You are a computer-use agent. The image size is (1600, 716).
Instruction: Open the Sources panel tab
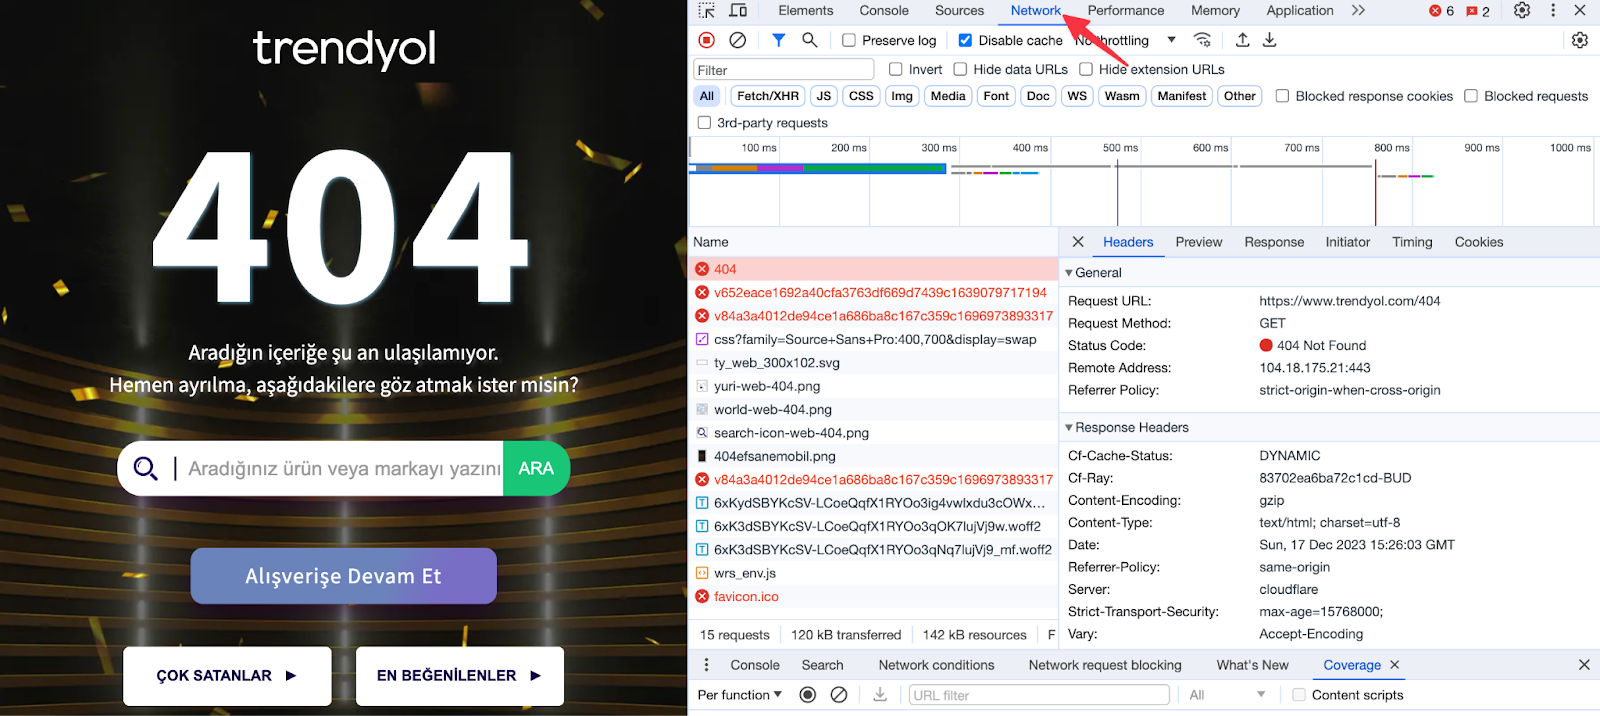959,11
